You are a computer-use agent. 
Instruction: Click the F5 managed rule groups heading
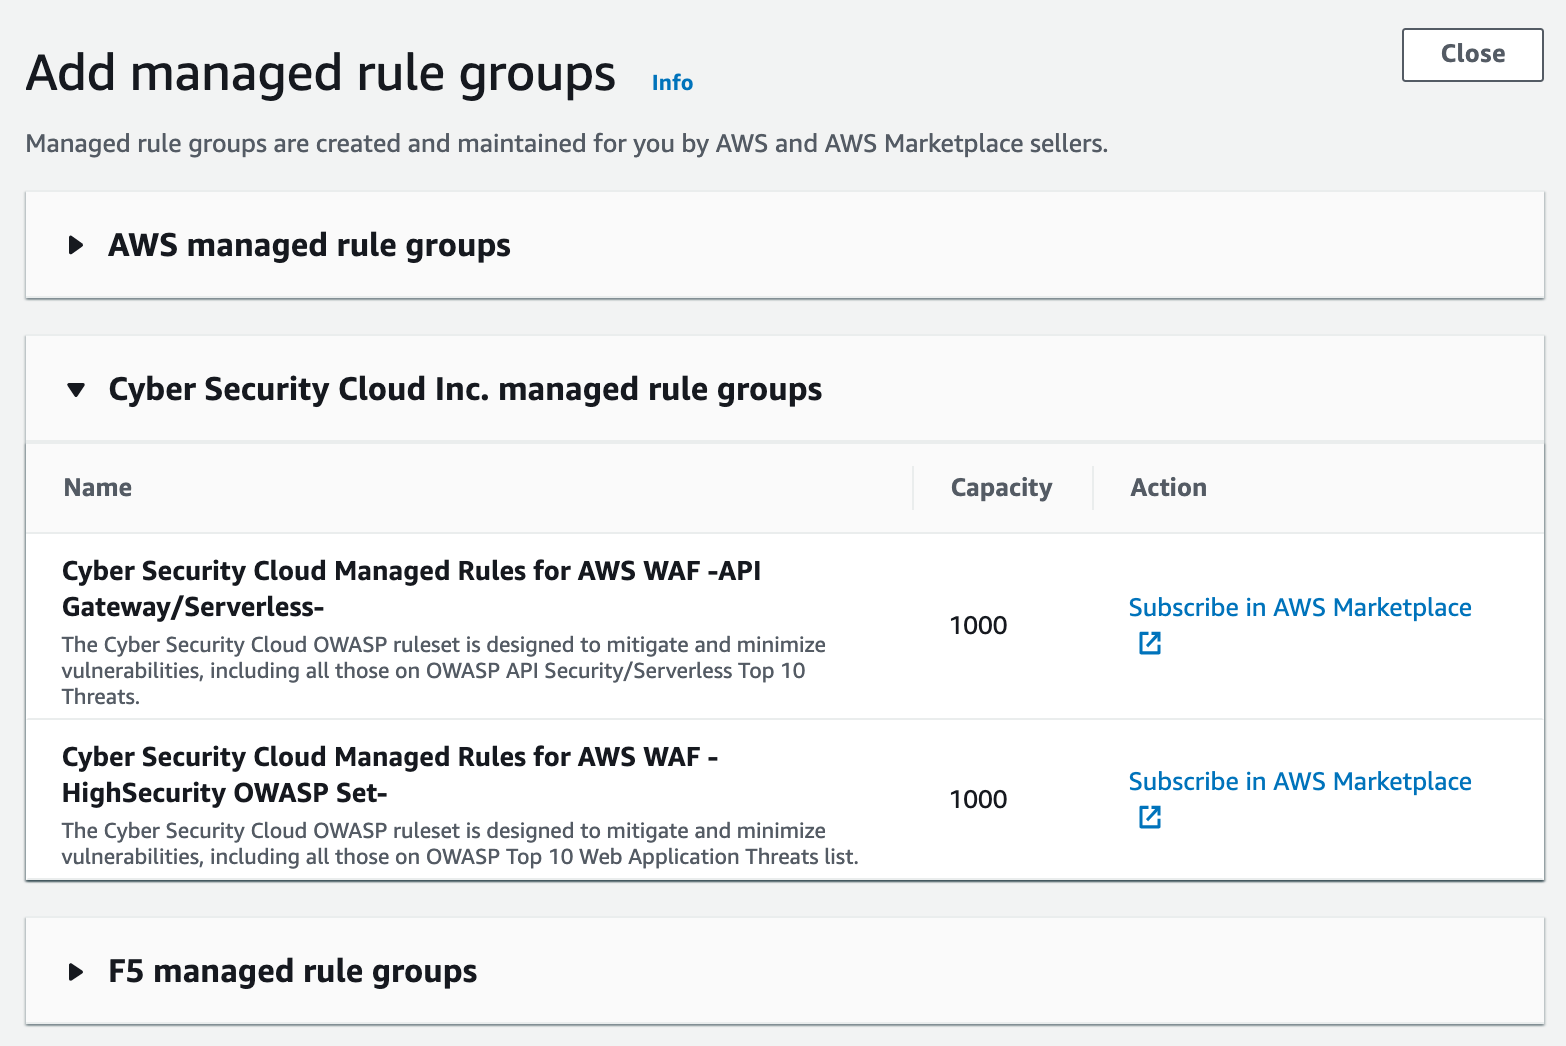point(292,971)
